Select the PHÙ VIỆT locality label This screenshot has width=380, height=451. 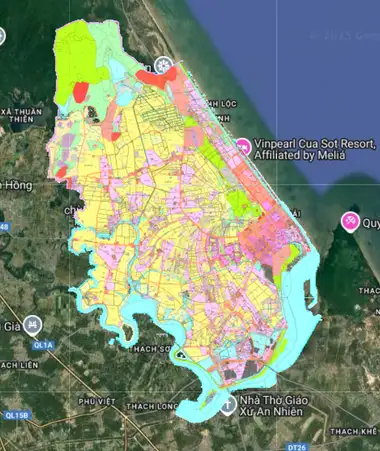click(97, 402)
